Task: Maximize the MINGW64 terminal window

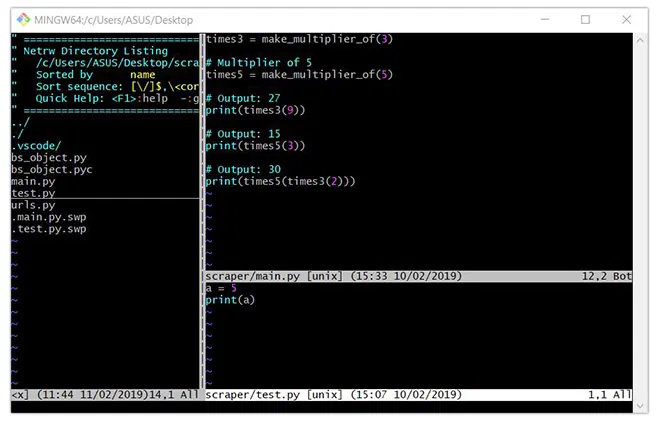Action: coord(585,19)
